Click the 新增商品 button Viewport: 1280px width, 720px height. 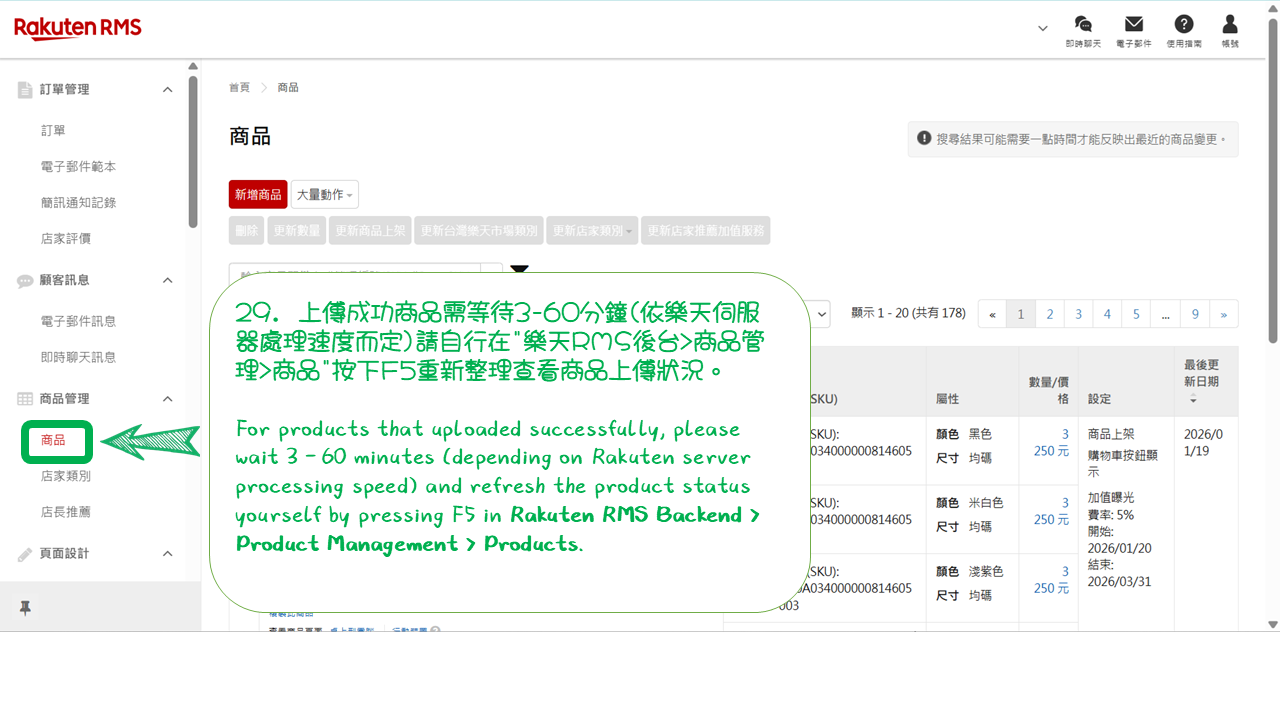pyautogui.click(x=258, y=195)
